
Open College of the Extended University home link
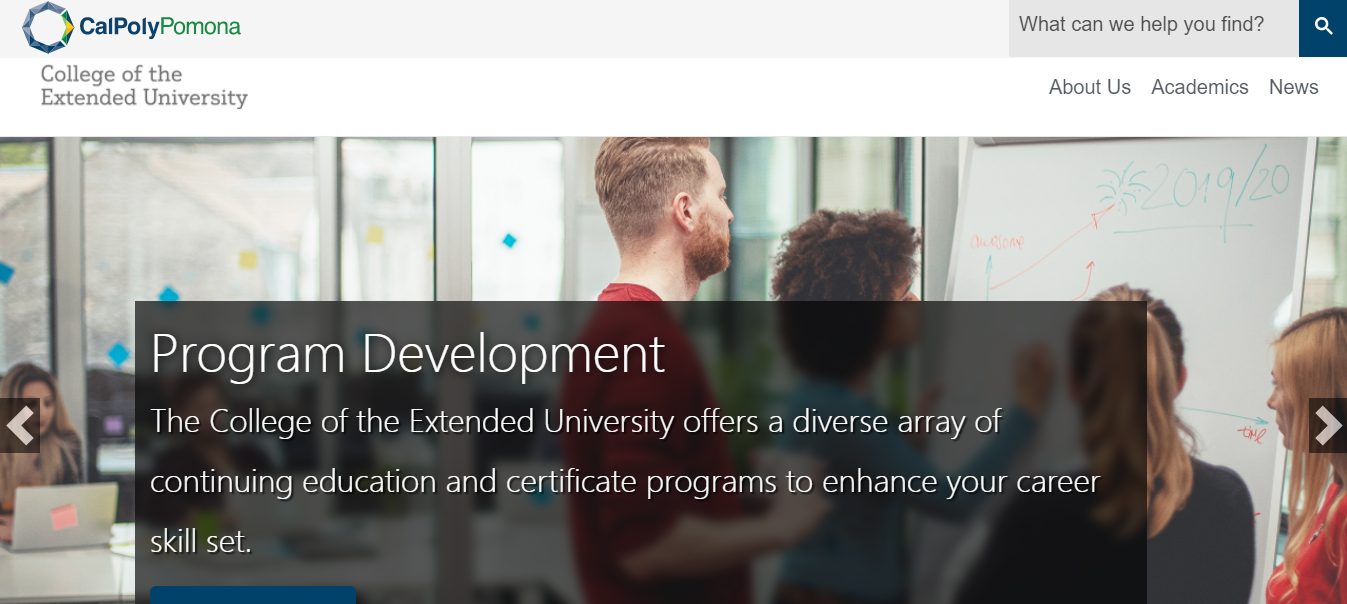tap(143, 86)
